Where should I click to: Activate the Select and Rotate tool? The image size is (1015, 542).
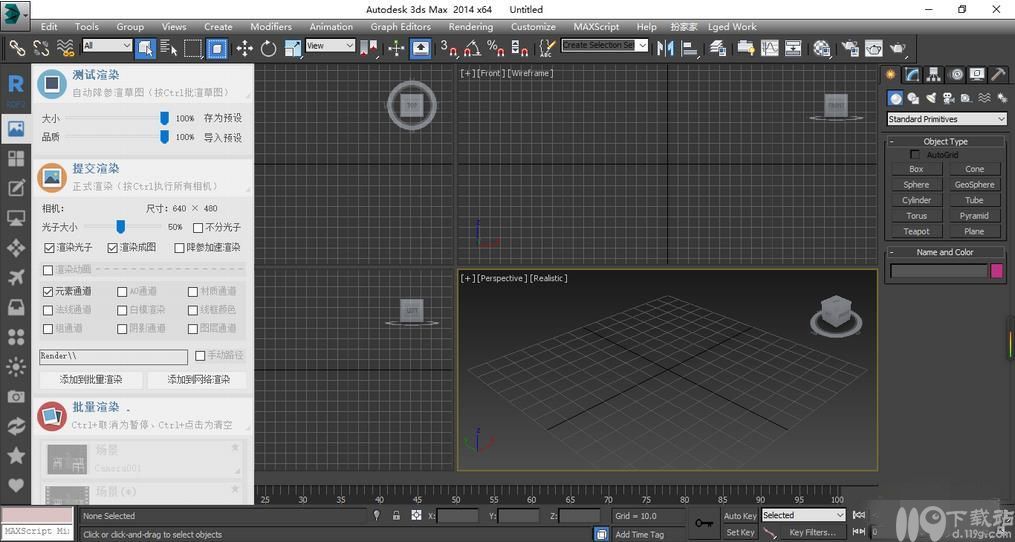[268, 47]
